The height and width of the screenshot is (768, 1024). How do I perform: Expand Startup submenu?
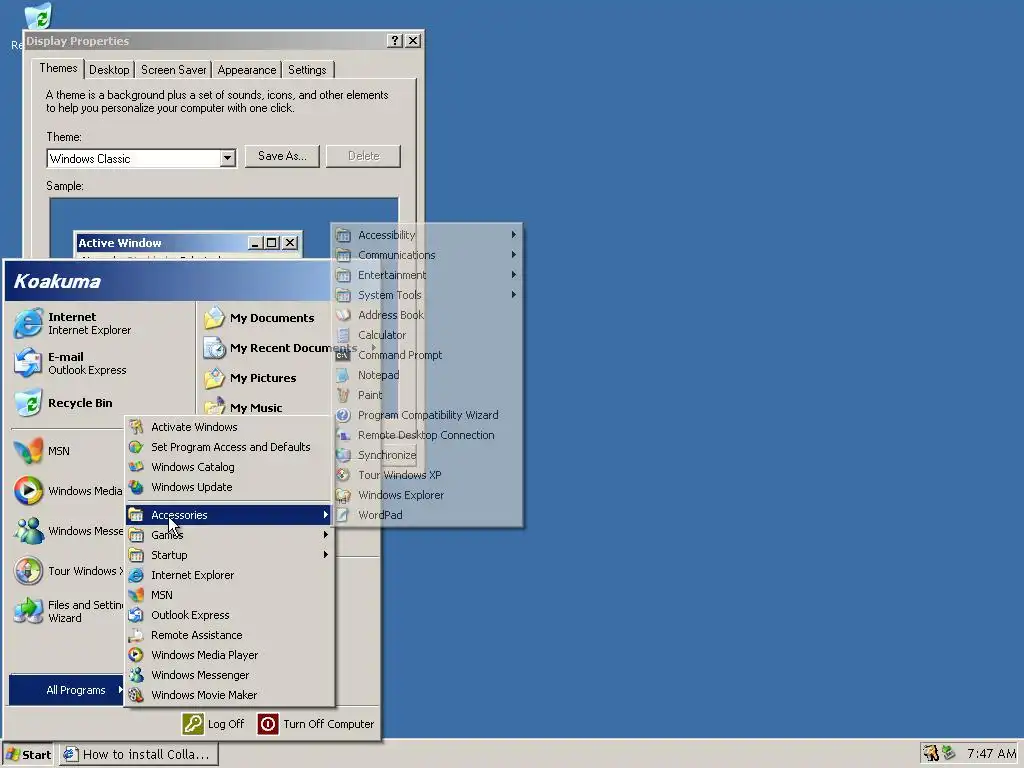pyautogui.click(x=229, y=555)
